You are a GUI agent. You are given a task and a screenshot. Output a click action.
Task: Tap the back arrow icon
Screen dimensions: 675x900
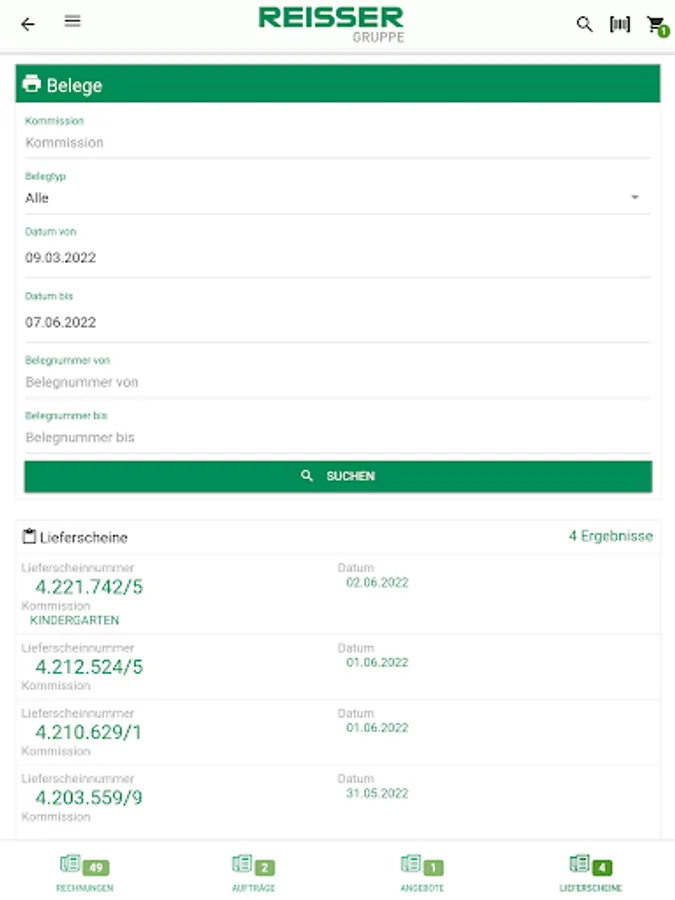(x=28, y=24)
